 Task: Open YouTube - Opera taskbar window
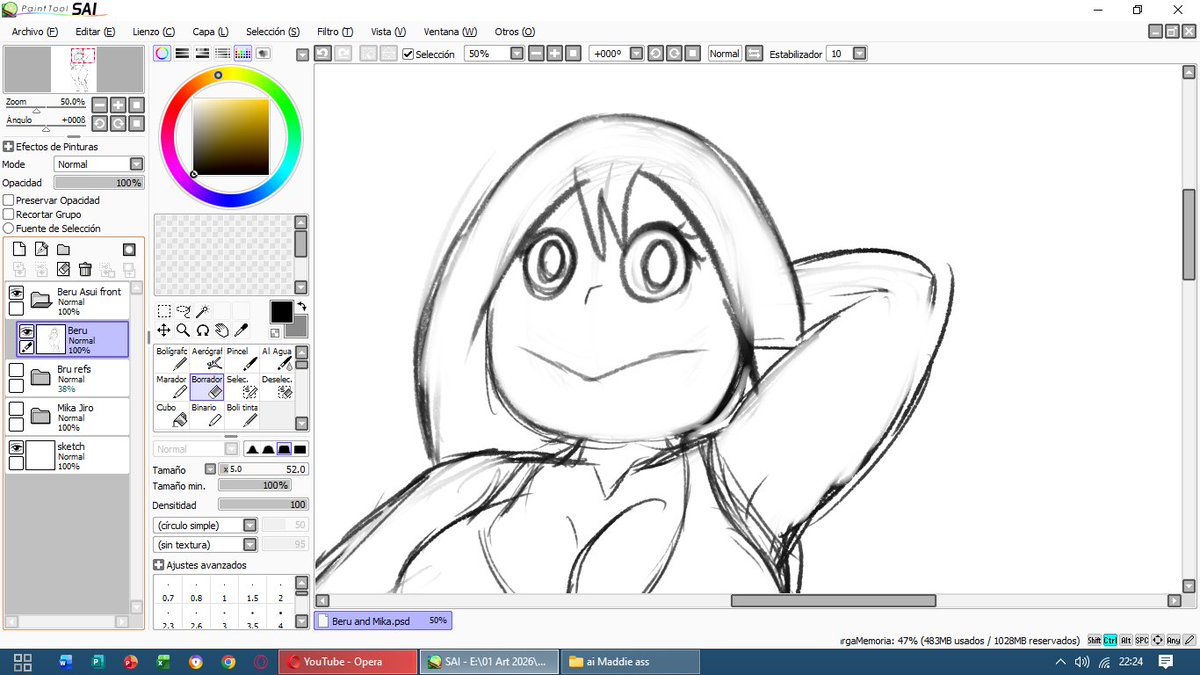coord(347,661)
